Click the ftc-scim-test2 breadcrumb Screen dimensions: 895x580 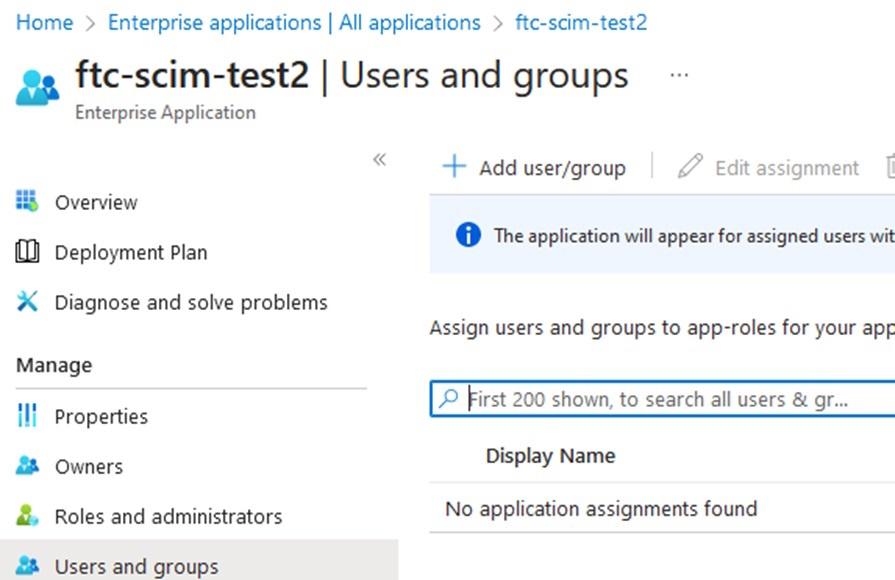tap(581, 22)
